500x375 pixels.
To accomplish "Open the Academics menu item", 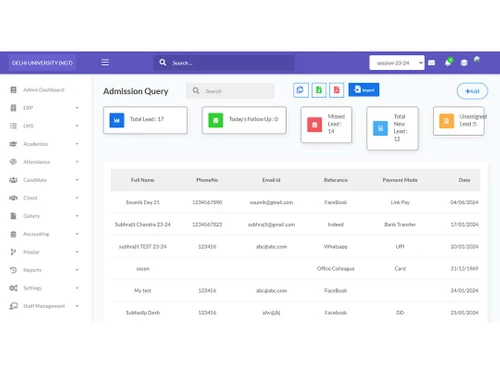I will tap(35, 144).
